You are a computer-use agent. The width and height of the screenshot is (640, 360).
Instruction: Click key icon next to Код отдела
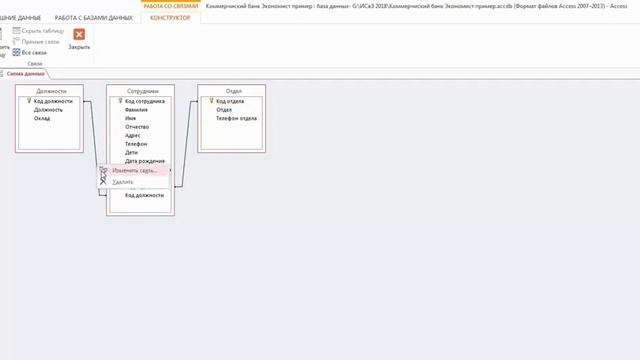coord(211,101)
